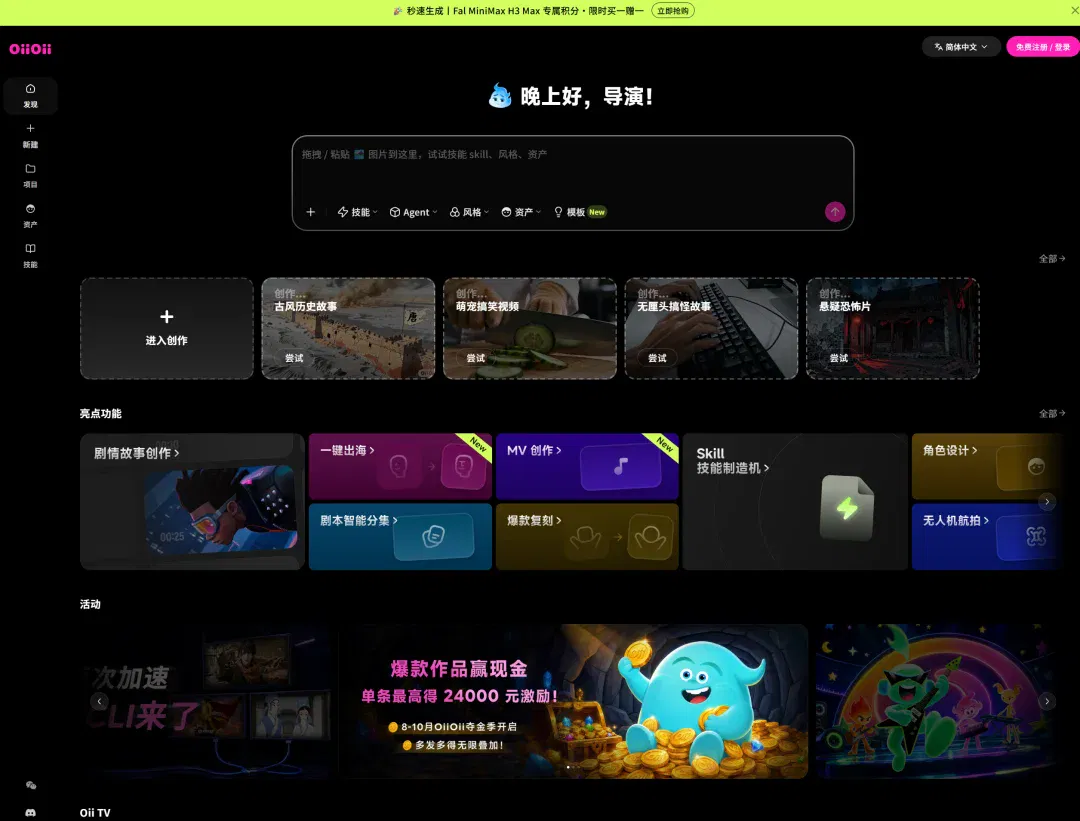Screen dimensions: 1080x821
Task: Click the lightning file icon in Skill card
Action: (x=847, y=508)
